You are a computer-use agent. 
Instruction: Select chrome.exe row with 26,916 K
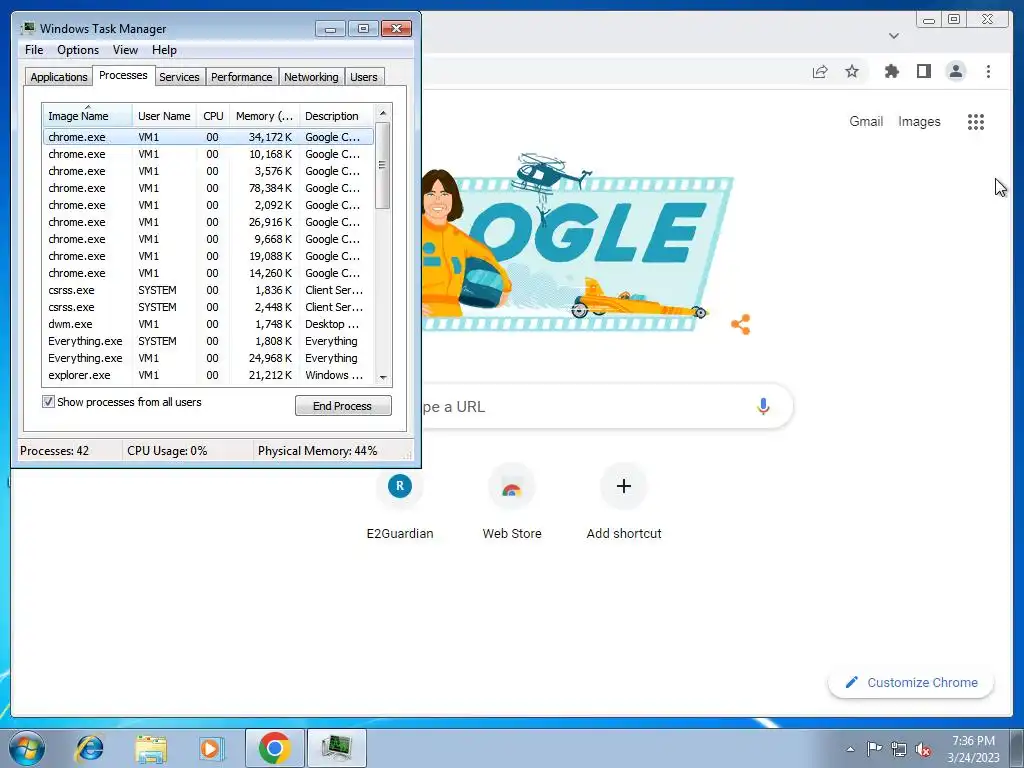(x=208, y=222)
